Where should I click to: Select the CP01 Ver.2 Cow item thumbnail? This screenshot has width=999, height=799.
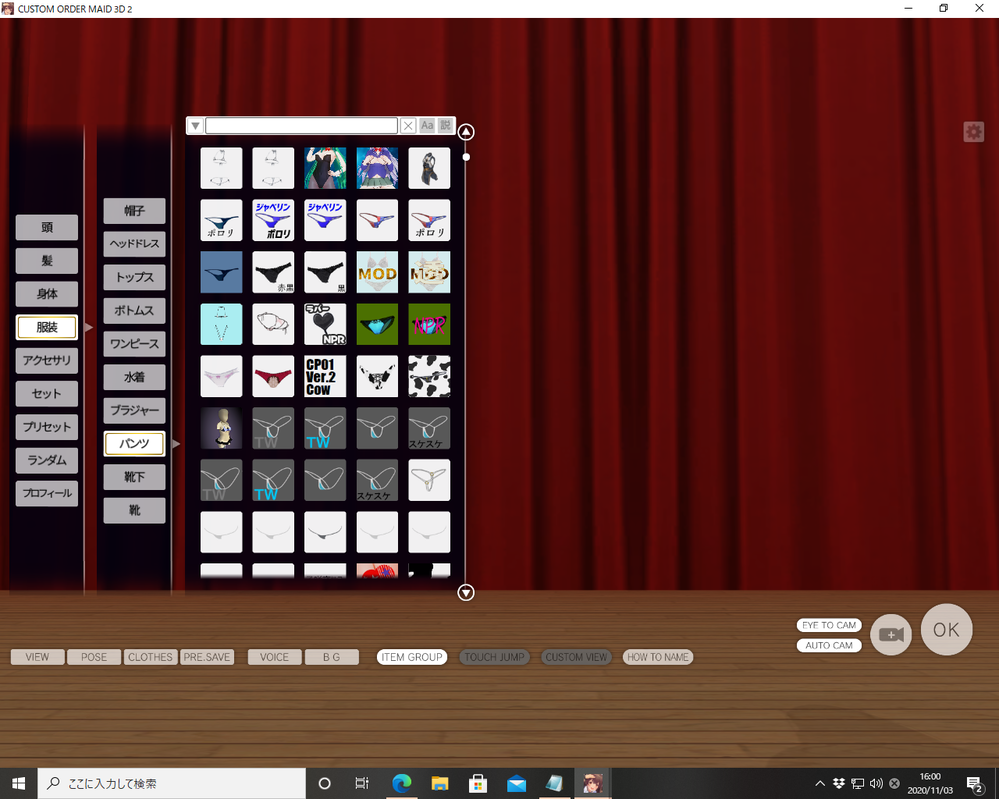[325, 376]
